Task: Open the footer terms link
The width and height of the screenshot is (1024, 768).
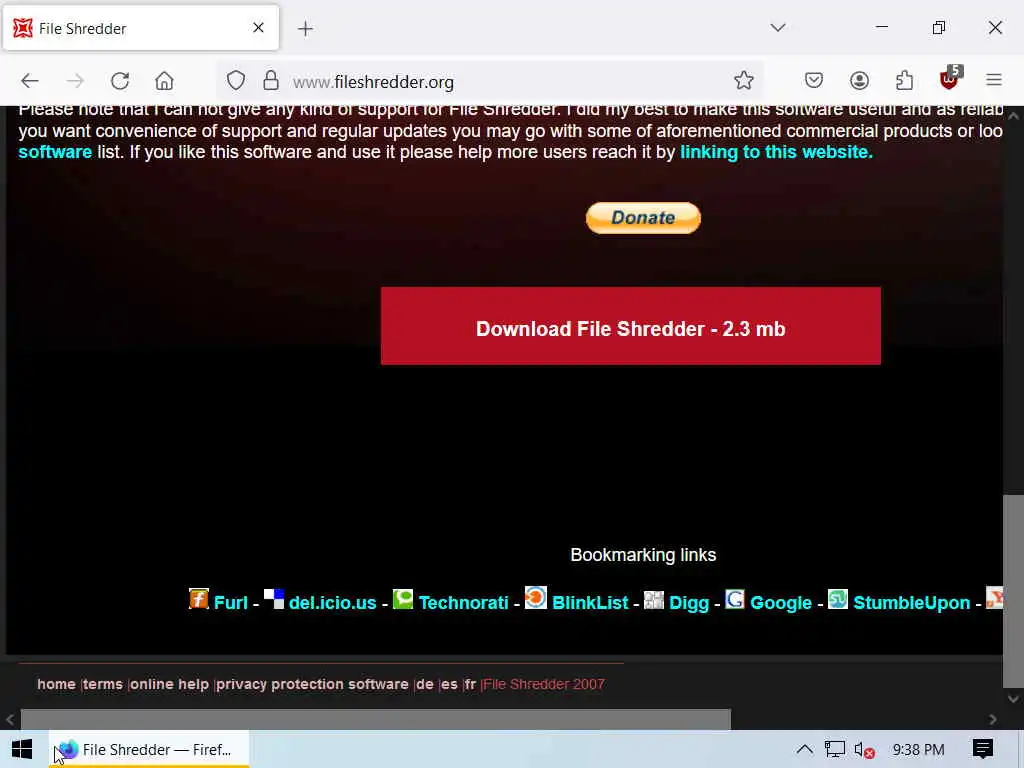Action: click(x=103, y=684)
